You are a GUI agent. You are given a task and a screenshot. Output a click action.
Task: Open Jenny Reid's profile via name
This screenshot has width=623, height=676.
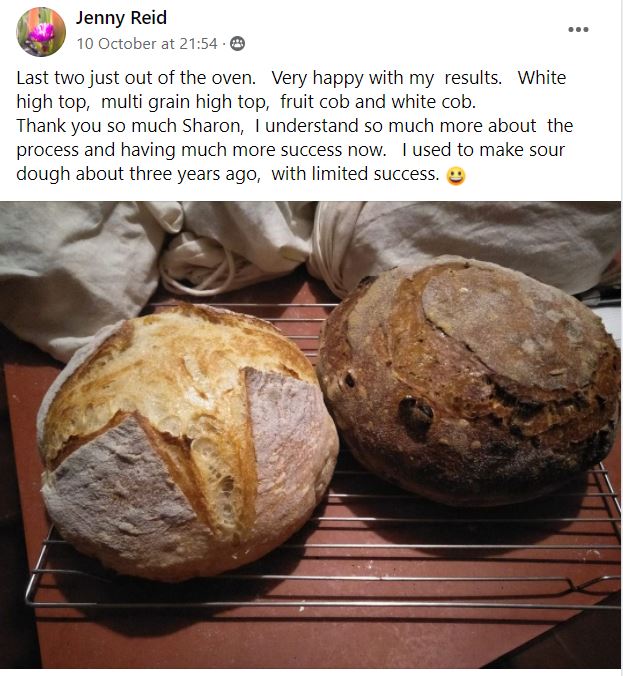pyautogui.click(x=121, y=18)
